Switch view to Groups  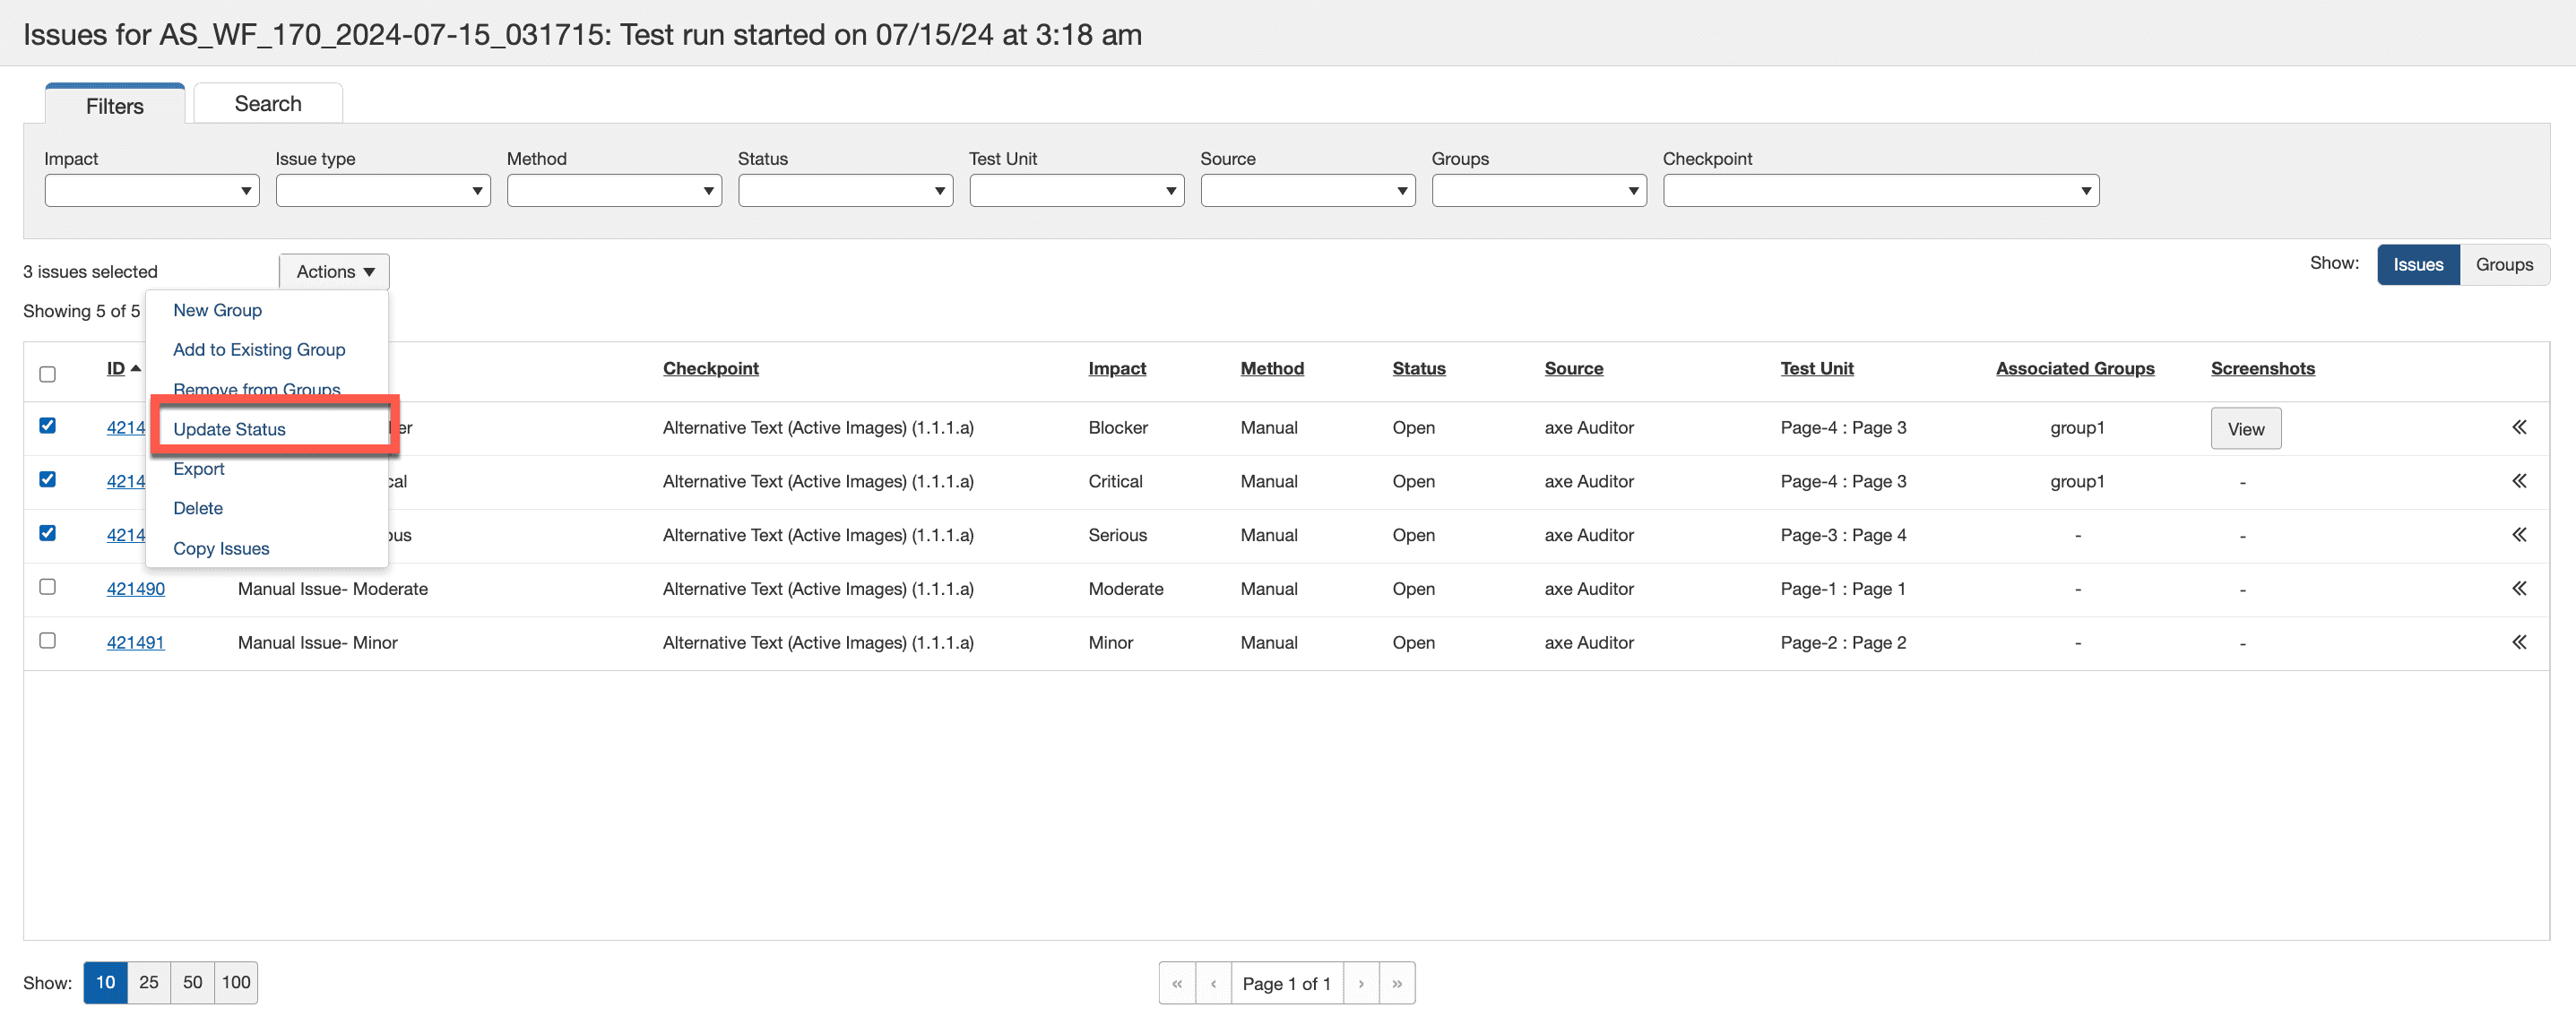click(x=2503, y=265)
